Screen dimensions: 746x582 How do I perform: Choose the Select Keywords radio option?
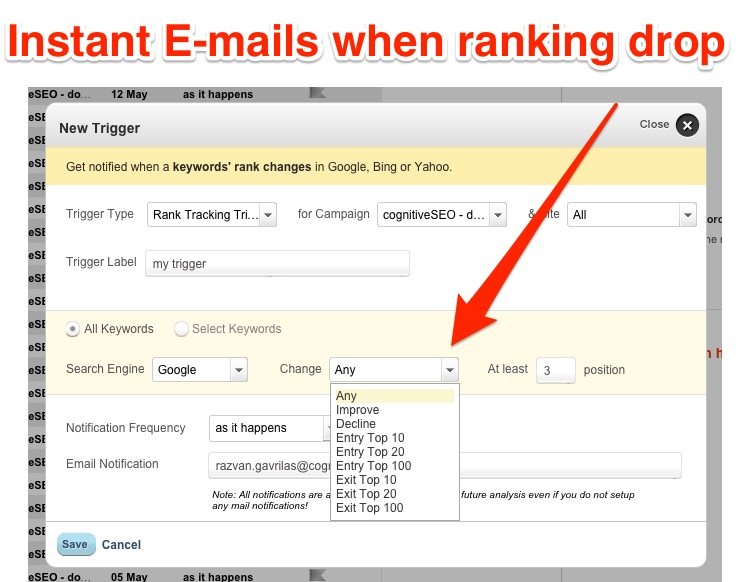pyautogui.click(x=181, y=329)
